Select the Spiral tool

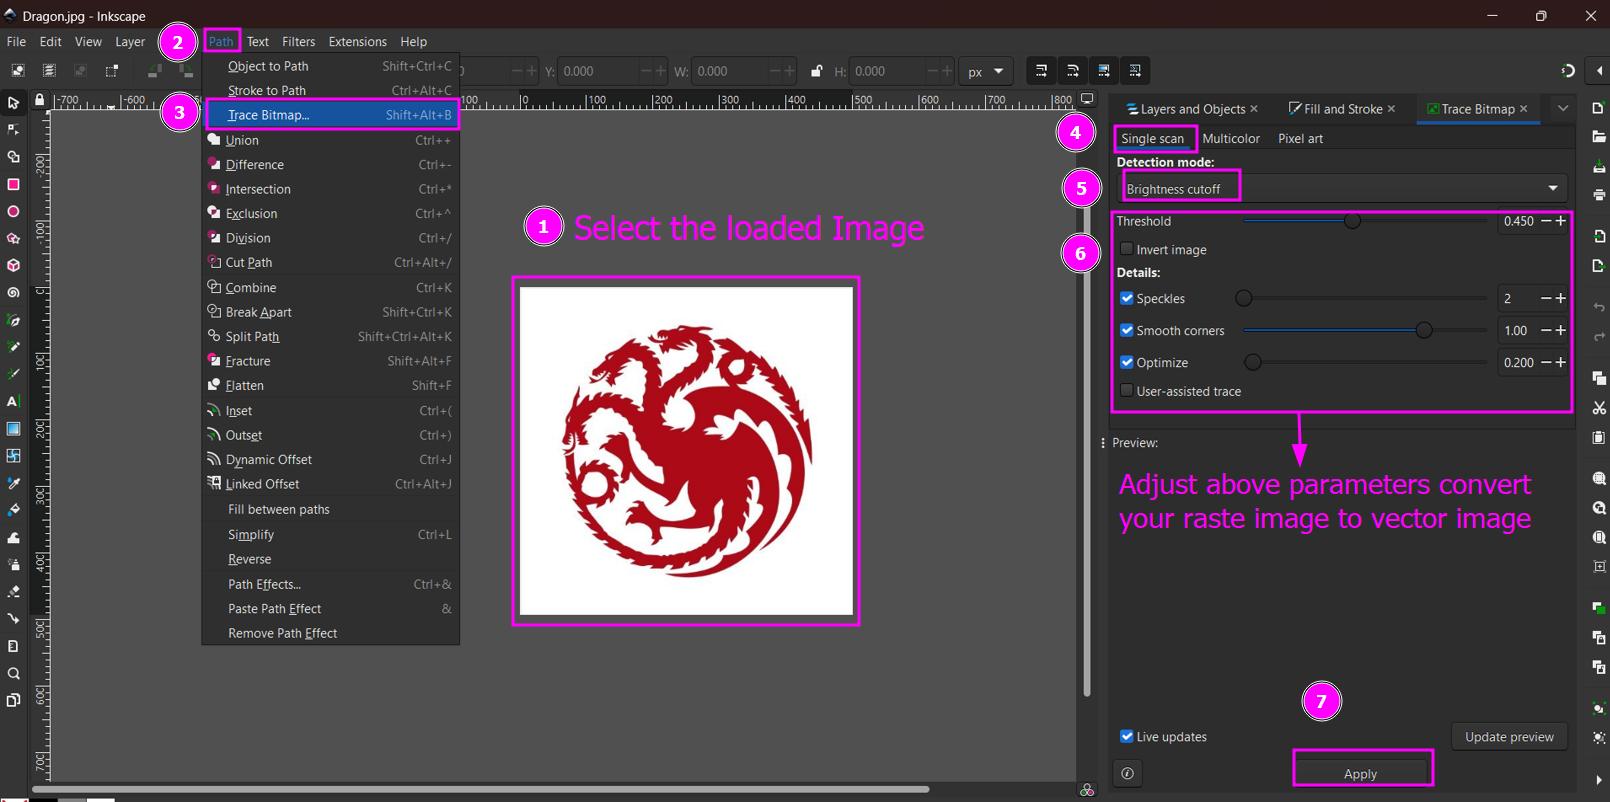[x=13, y=293]
